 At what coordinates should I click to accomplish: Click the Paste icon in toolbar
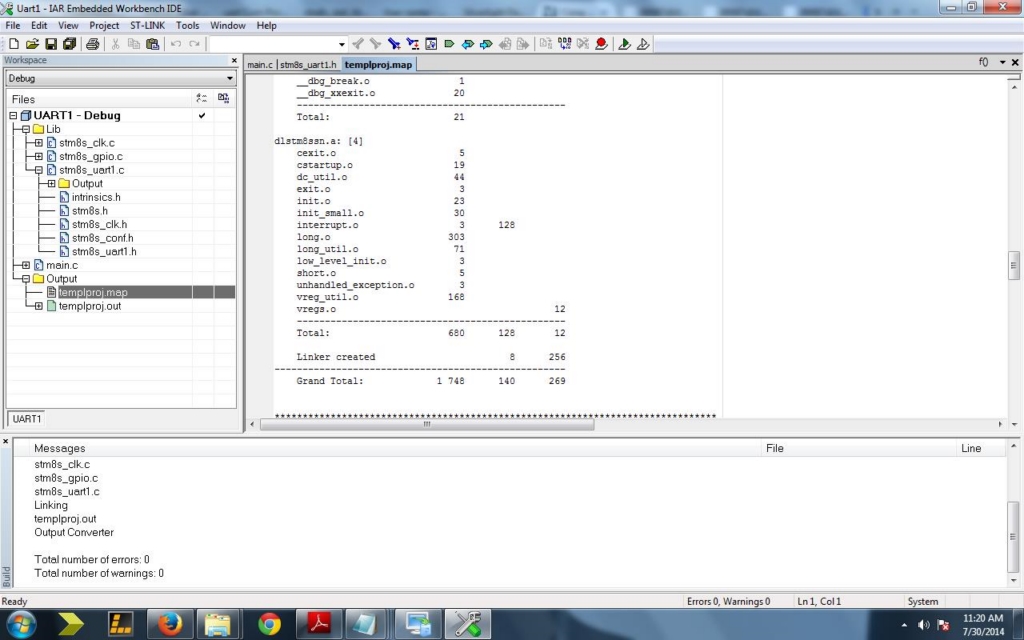click(x=152, y=44)
